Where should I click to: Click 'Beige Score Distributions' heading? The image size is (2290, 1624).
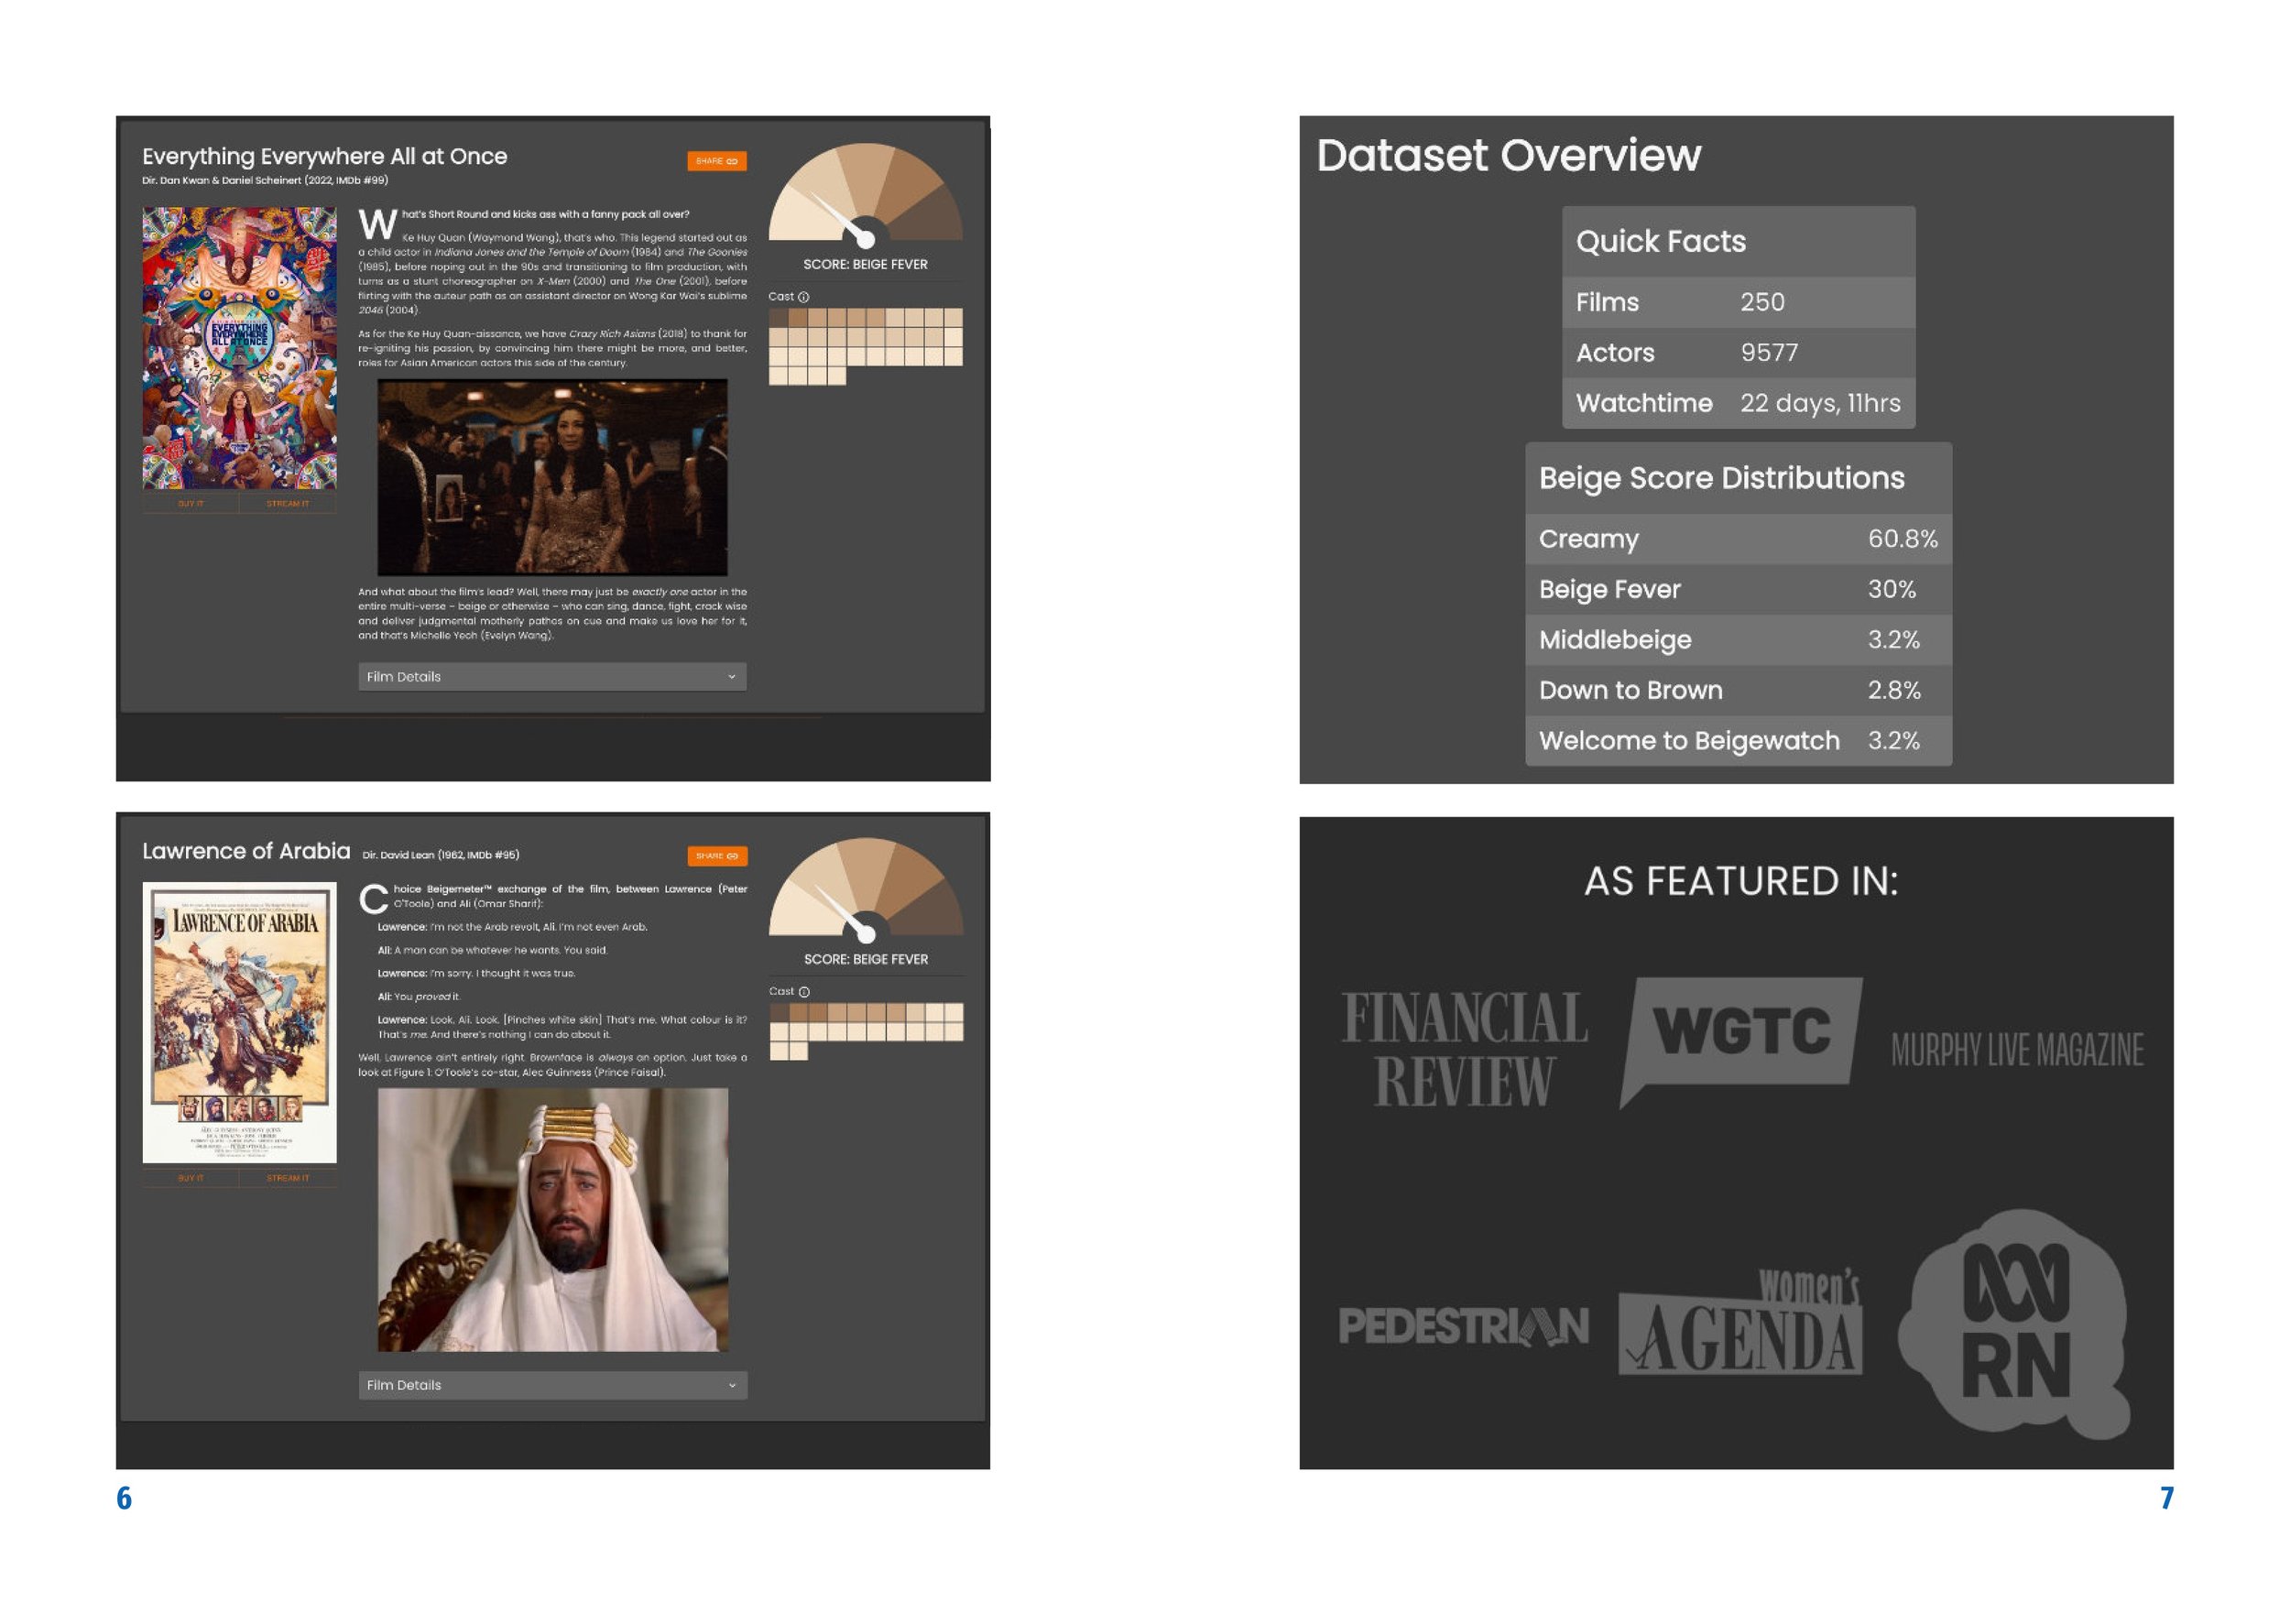pos(1721,478)
